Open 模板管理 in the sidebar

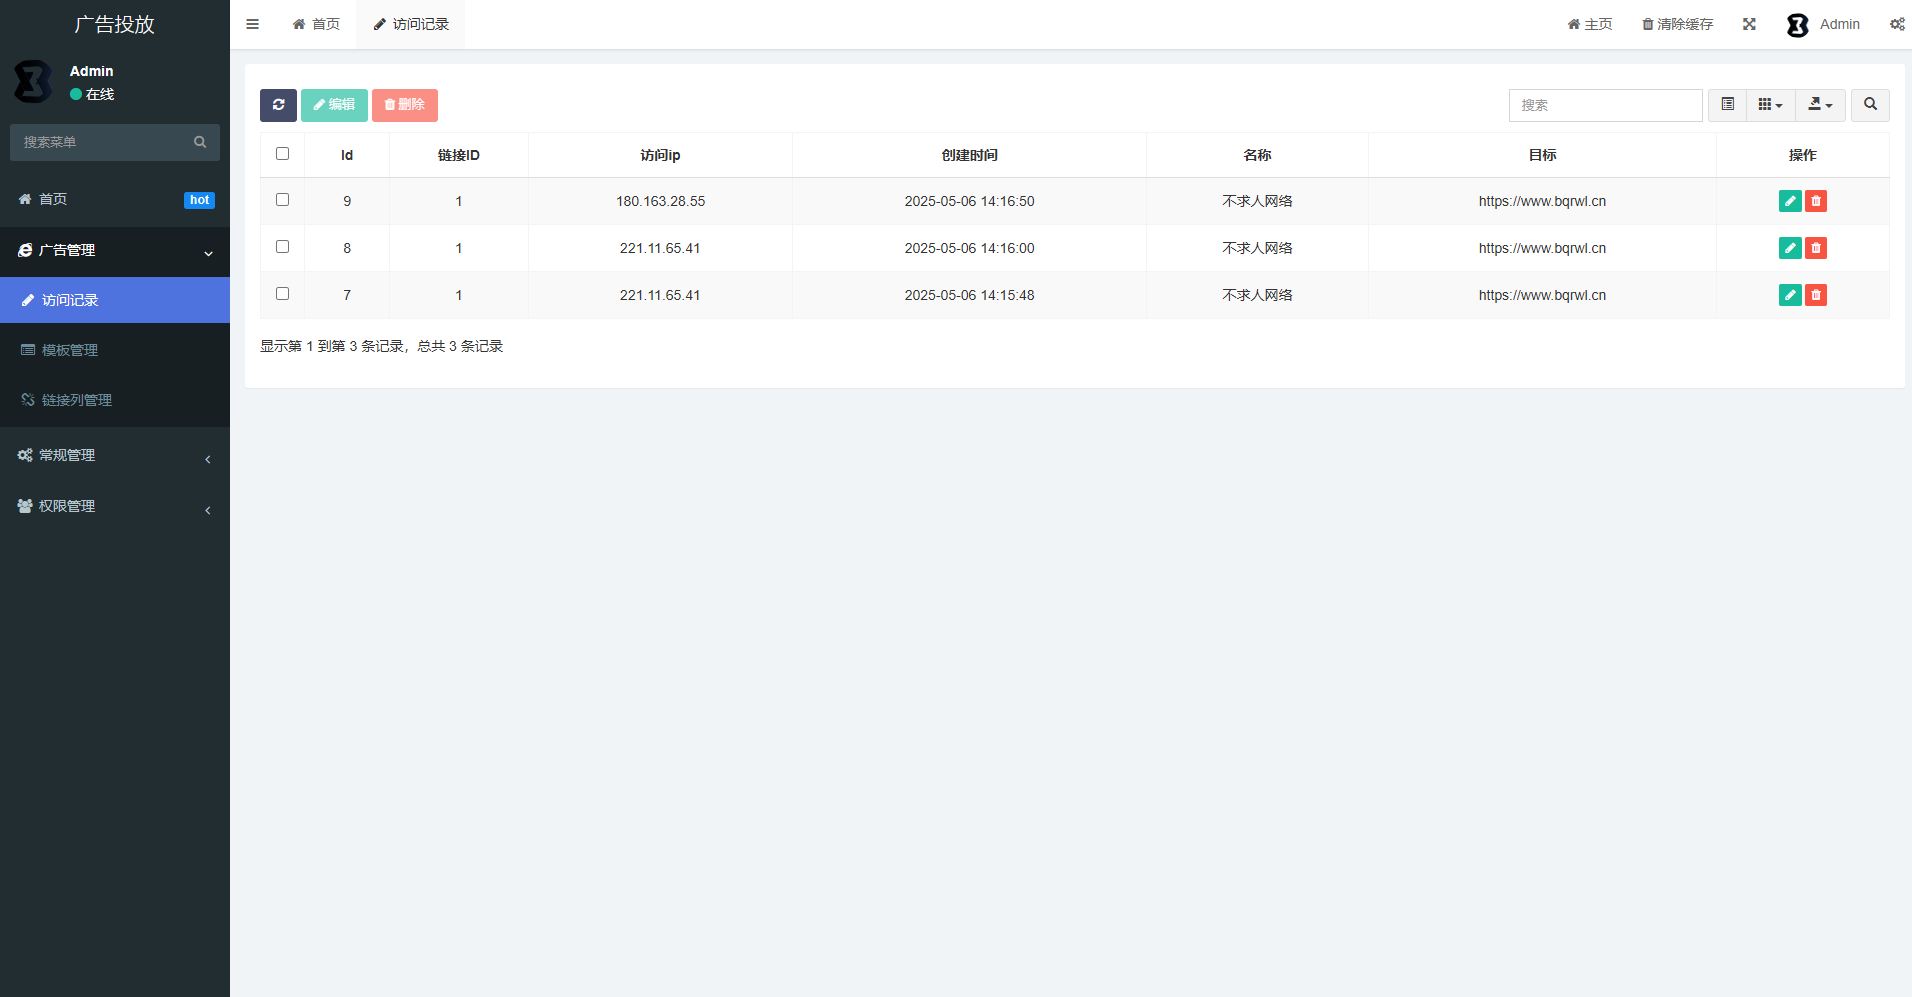coord(70,350)
